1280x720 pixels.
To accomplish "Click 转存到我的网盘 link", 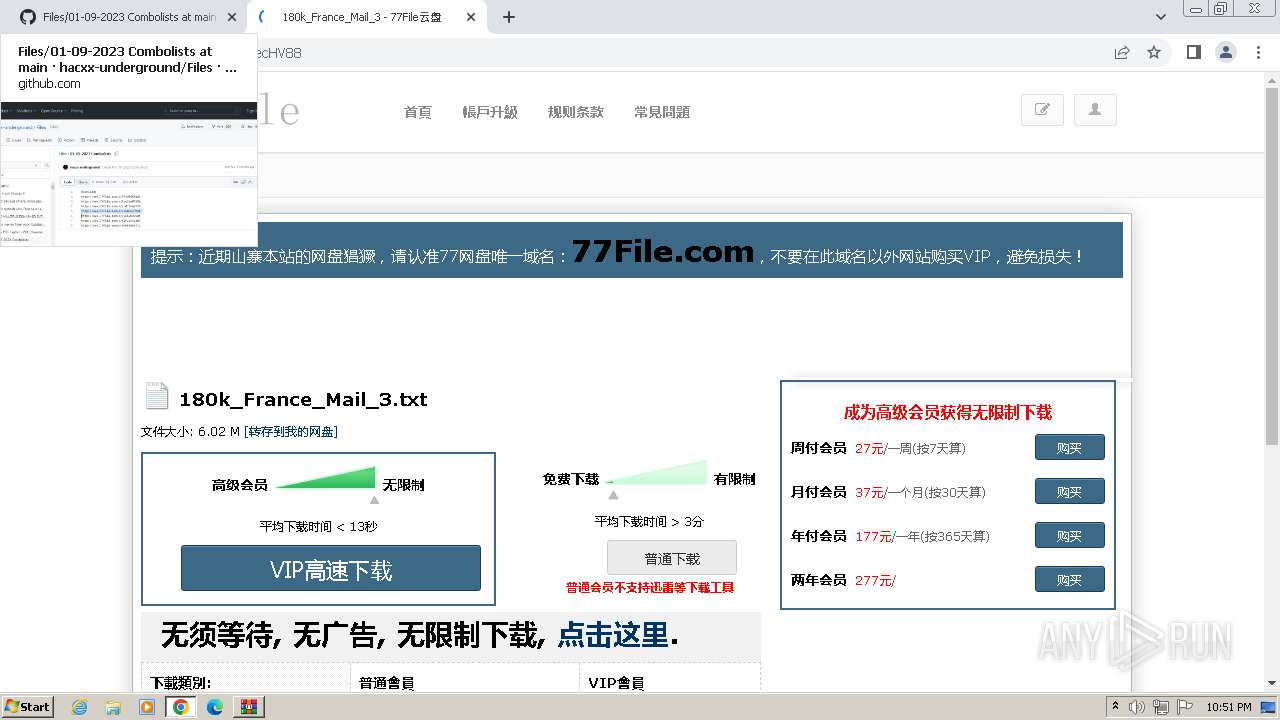I will 291,431.
